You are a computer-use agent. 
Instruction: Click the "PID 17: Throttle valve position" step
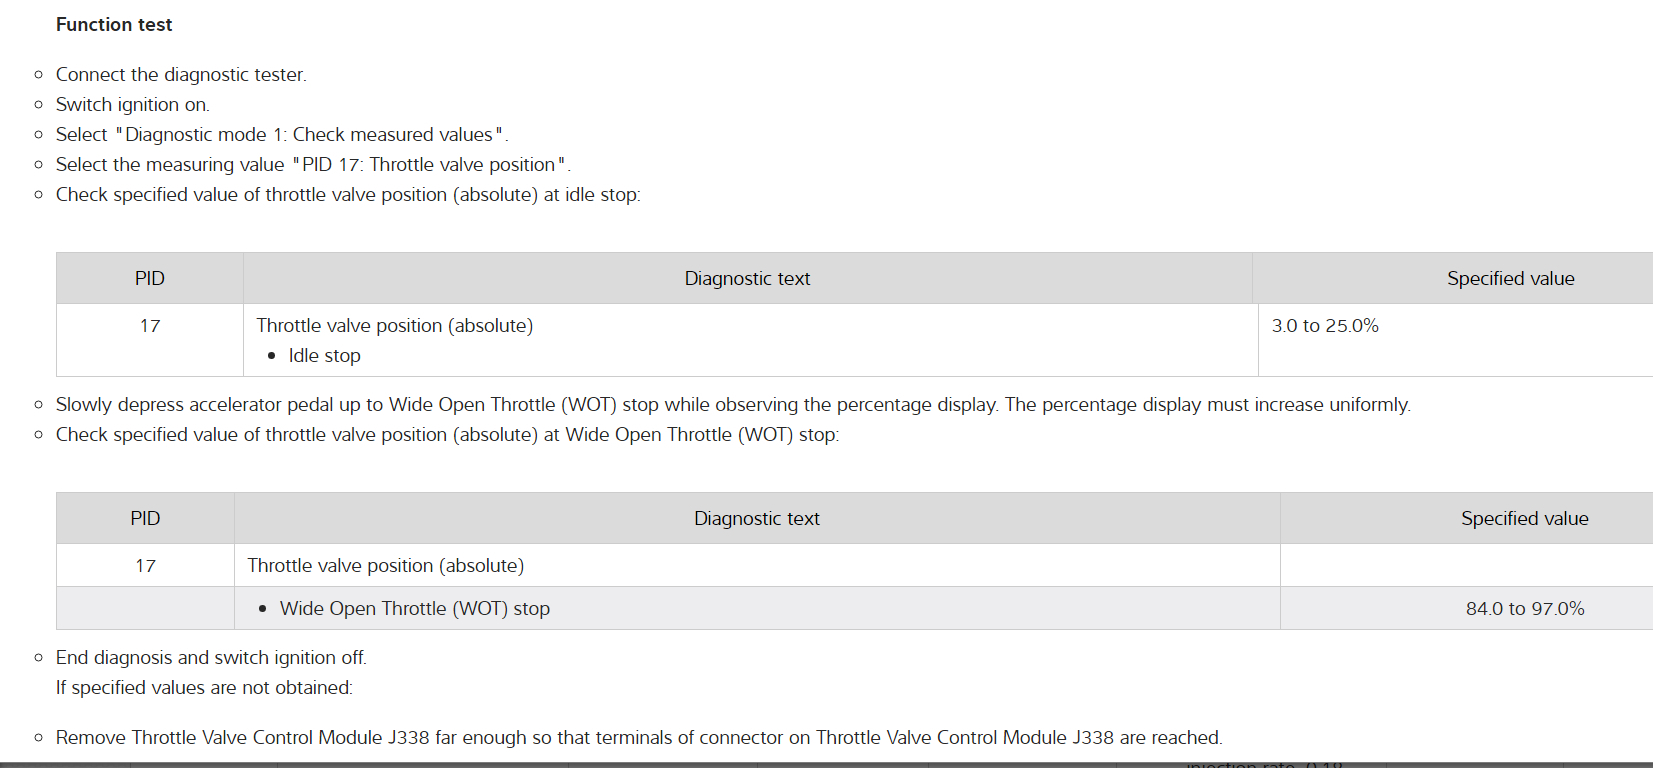tap(429, 165)
